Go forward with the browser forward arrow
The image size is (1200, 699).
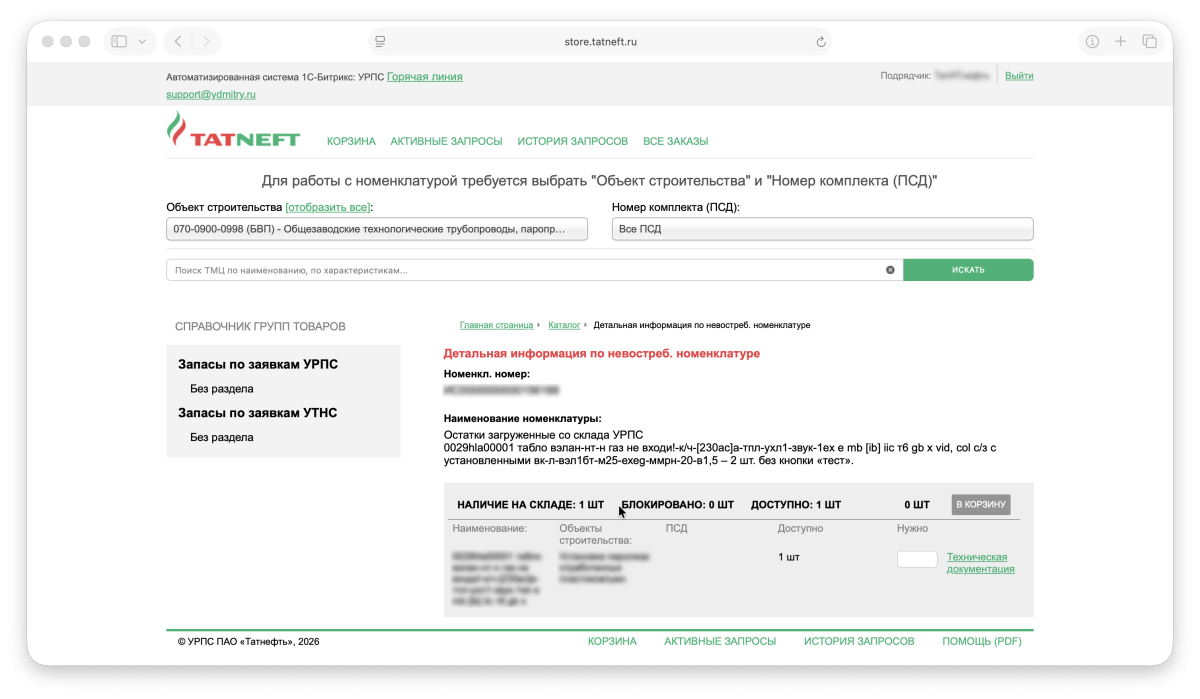tap(206, 42)
